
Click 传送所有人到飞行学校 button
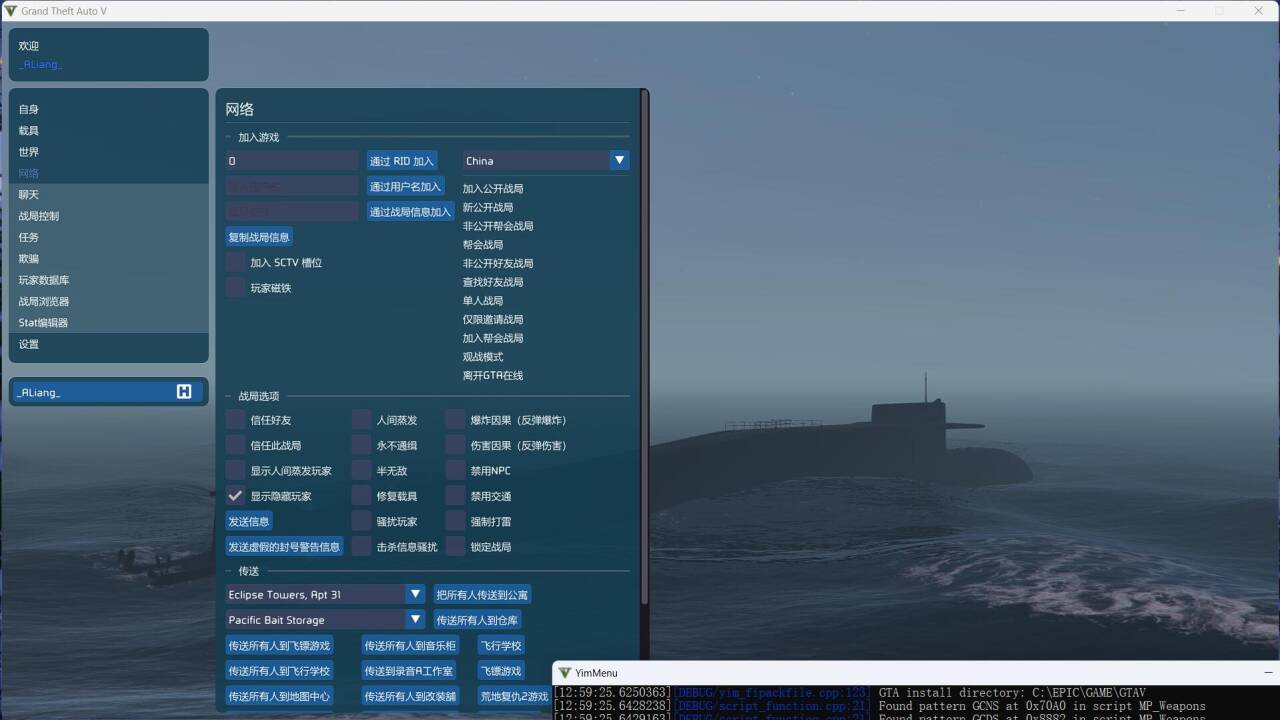[x=279, y=670]
